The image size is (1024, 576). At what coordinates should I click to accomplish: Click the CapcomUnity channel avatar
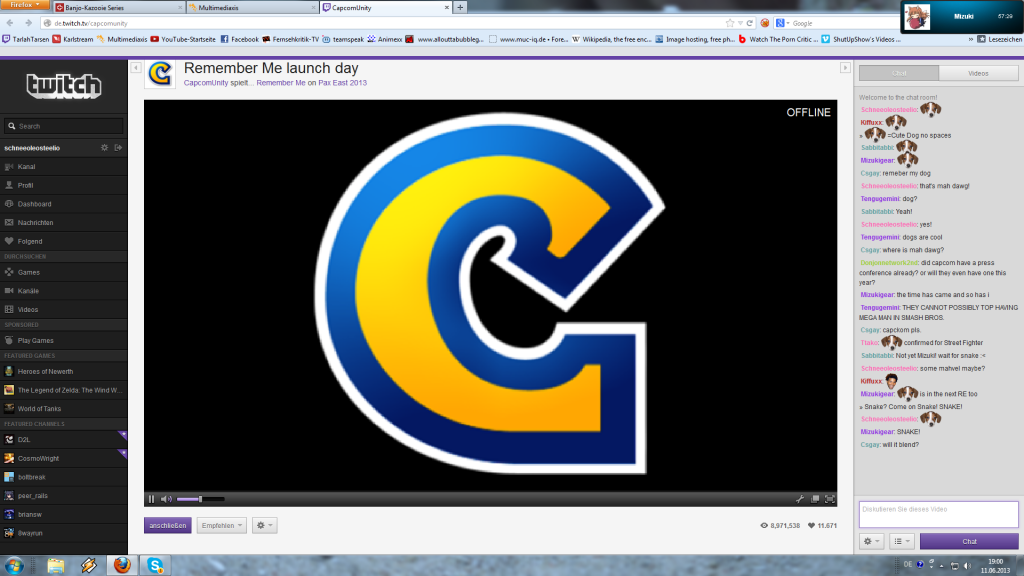coord(160,74)
